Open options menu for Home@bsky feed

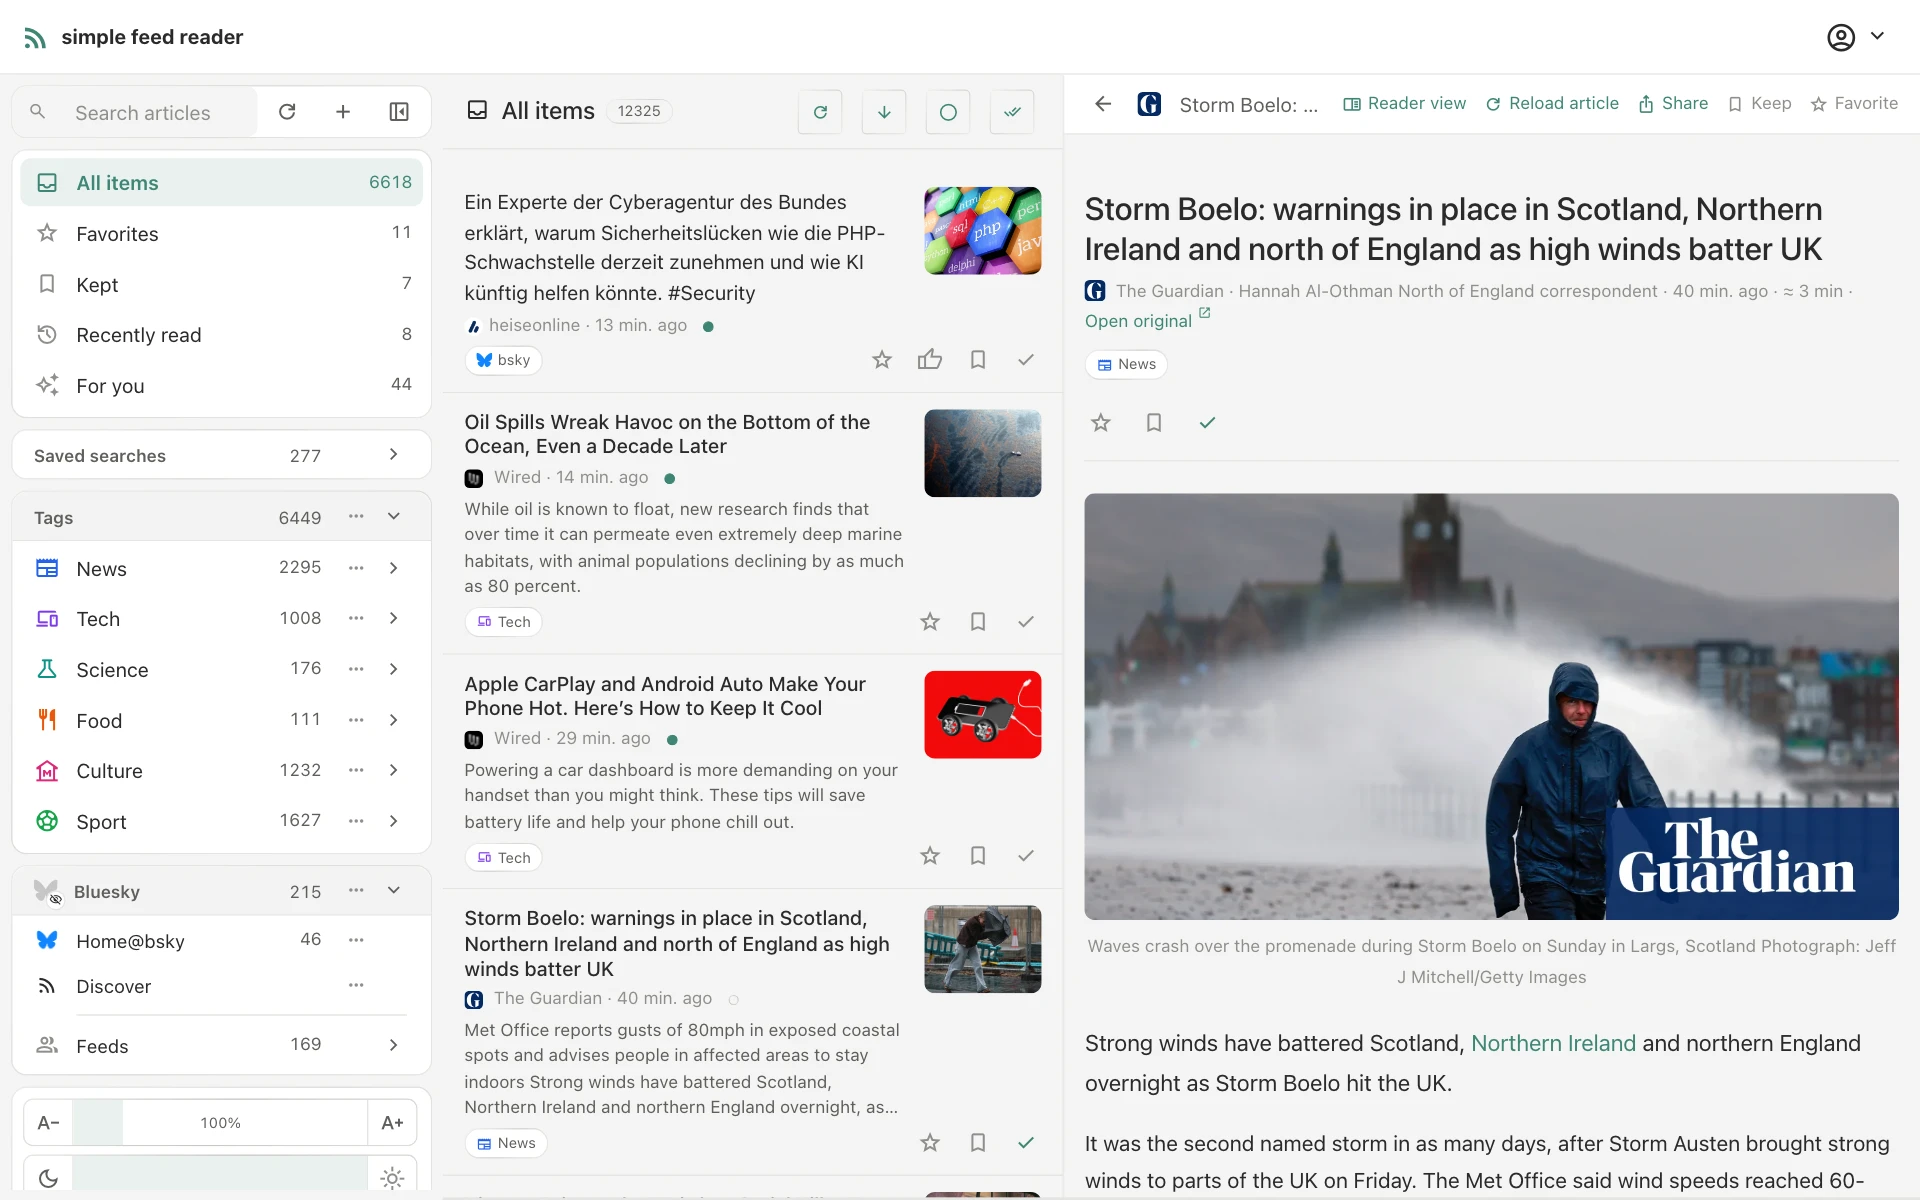tap(356, 940)
